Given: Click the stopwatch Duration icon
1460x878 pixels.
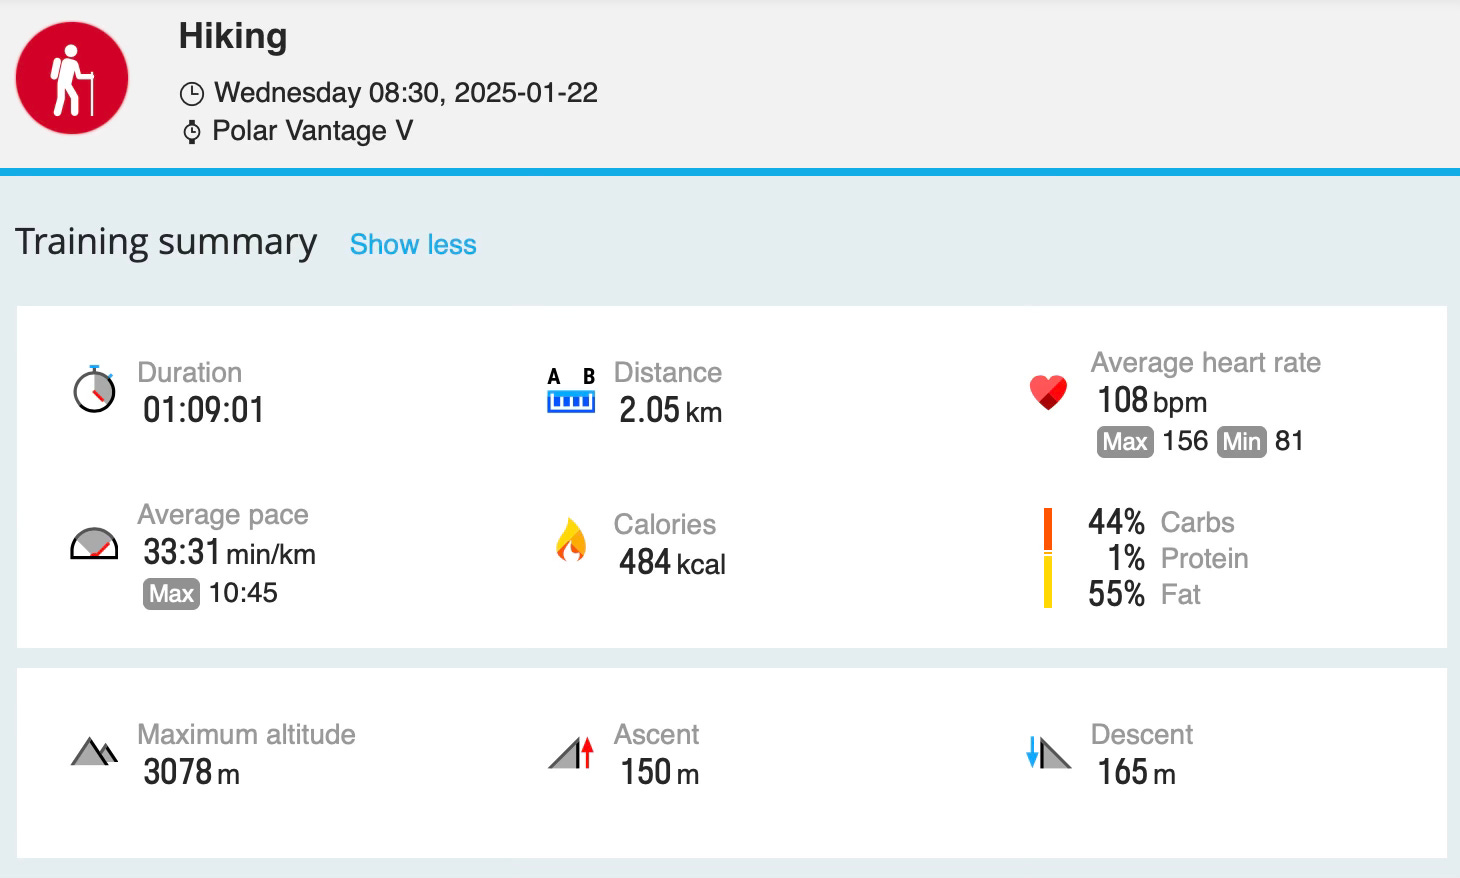Looking at the screenshot, I should [x=95, y=389].
